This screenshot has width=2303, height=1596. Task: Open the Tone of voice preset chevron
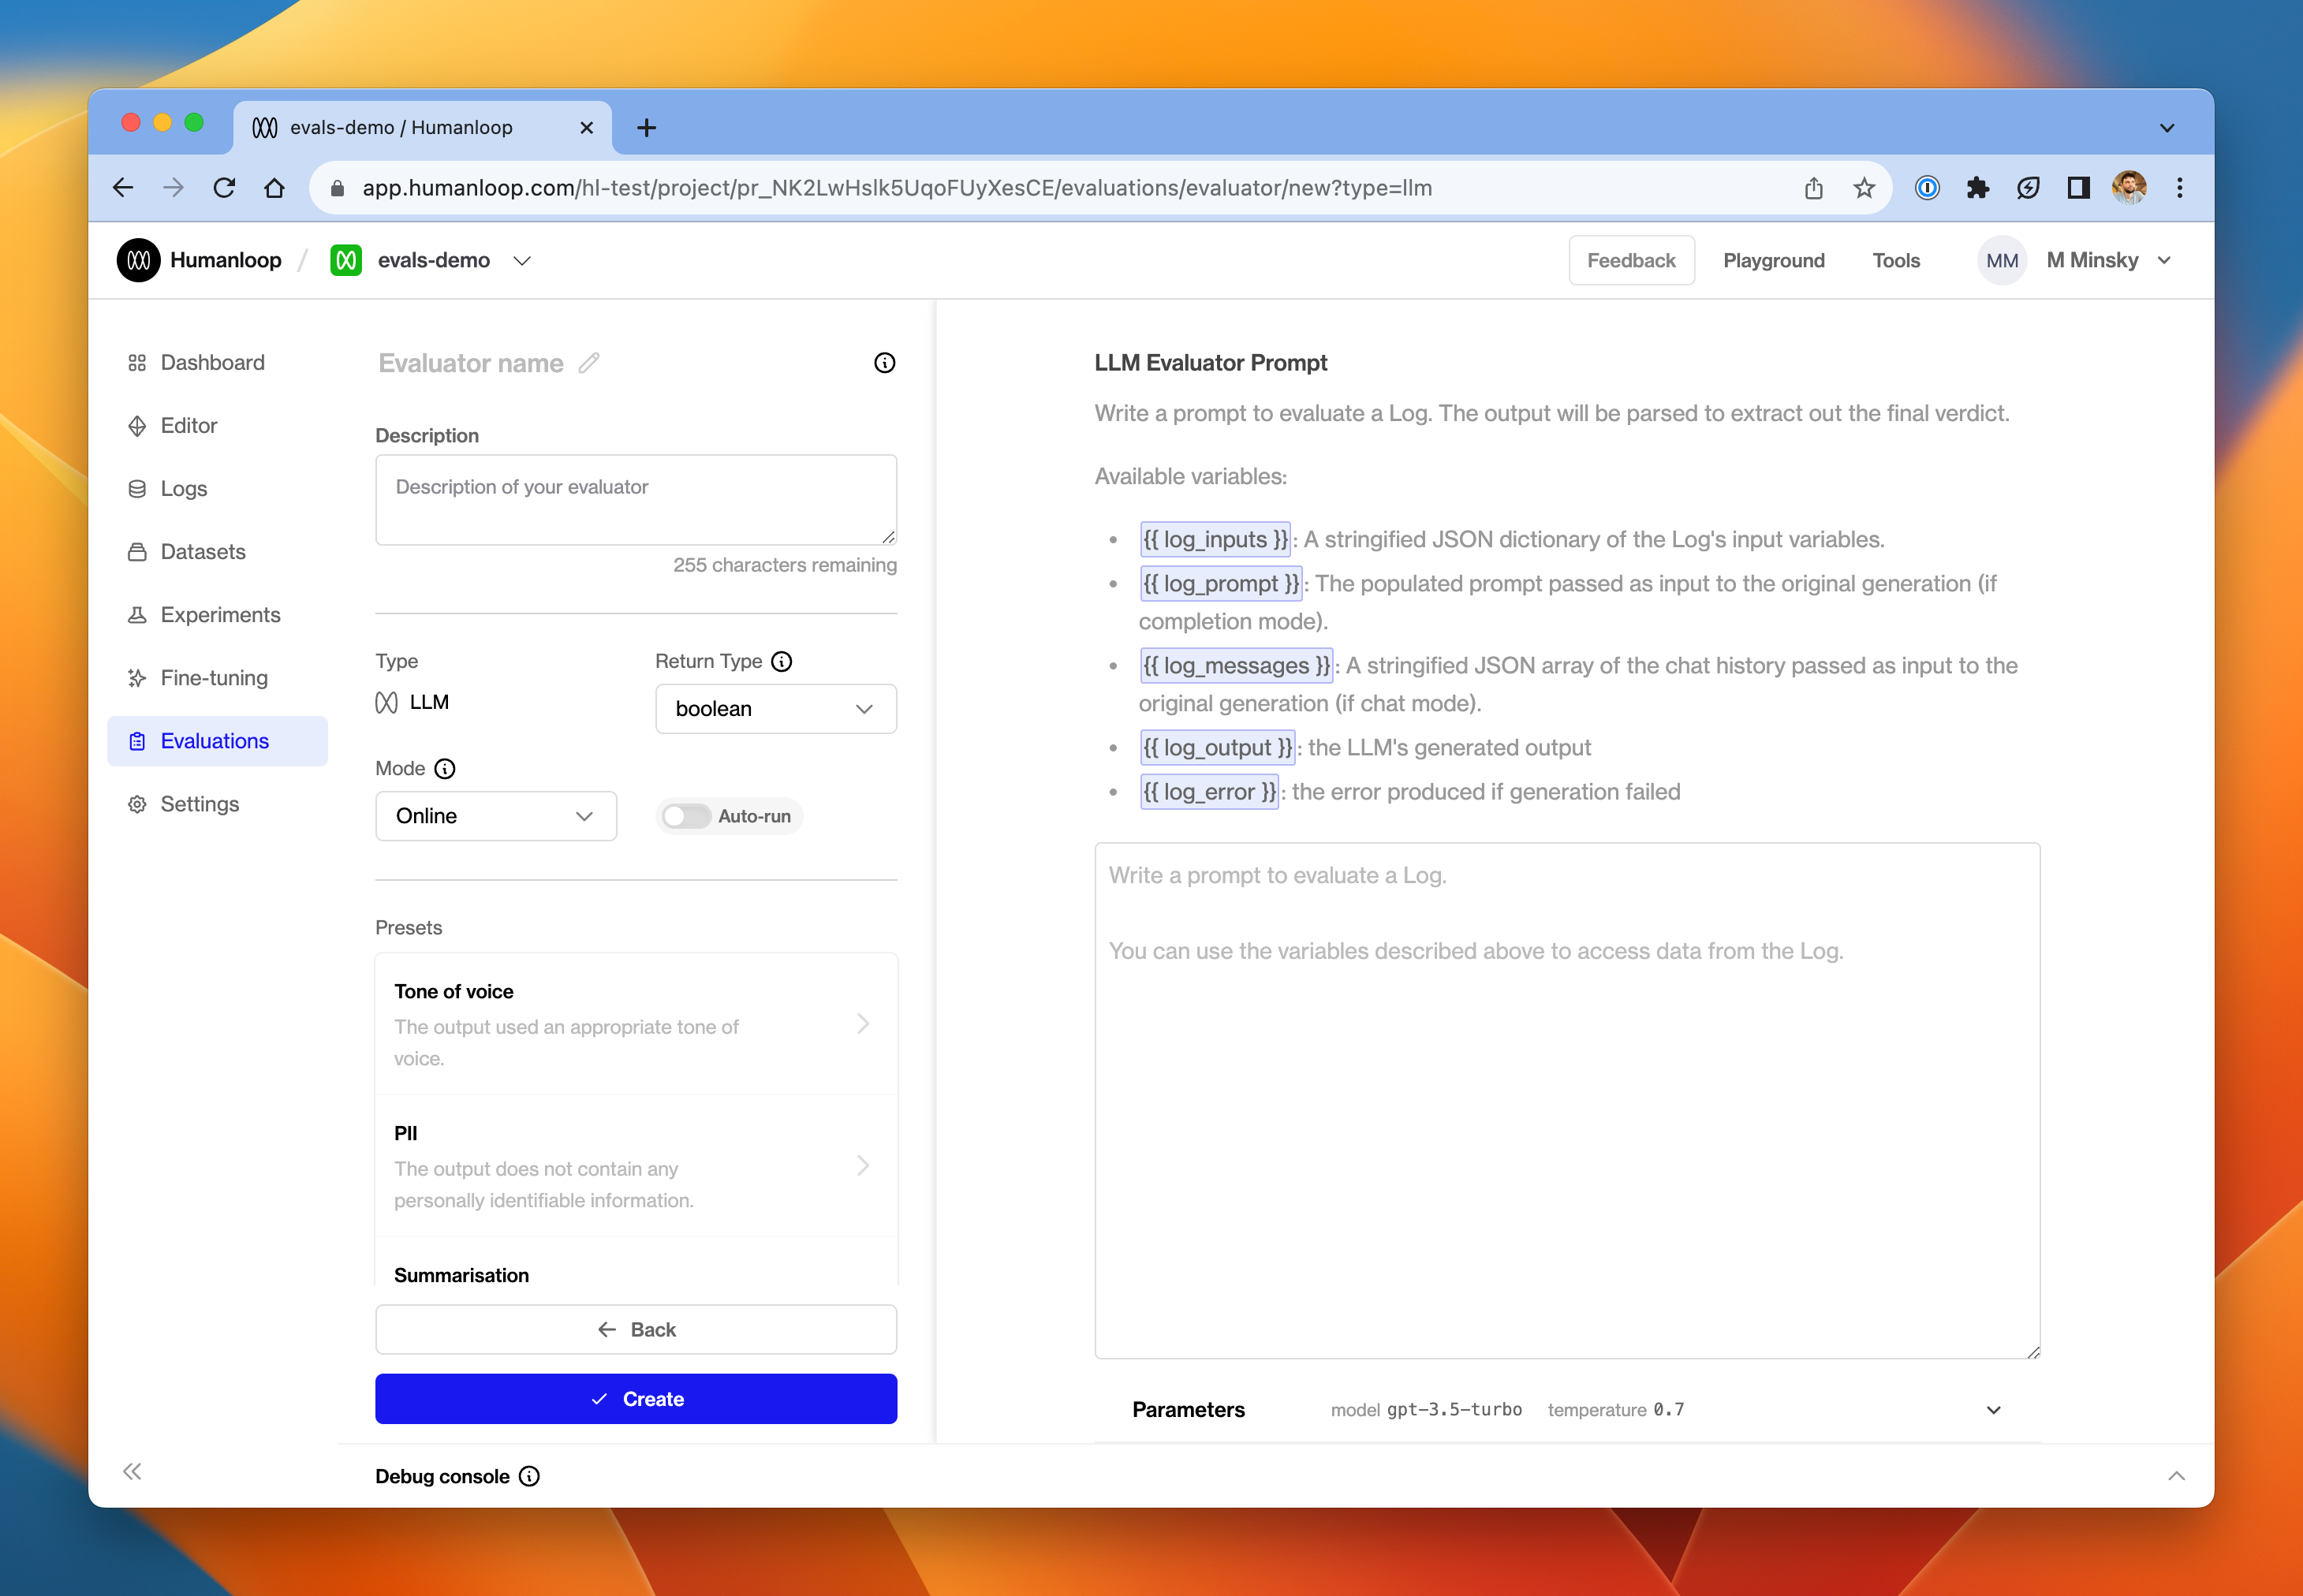click(x=863, y=1024)
